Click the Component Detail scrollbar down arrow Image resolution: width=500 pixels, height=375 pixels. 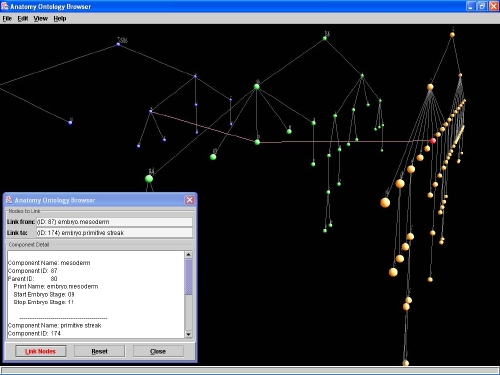pos(188,334)
